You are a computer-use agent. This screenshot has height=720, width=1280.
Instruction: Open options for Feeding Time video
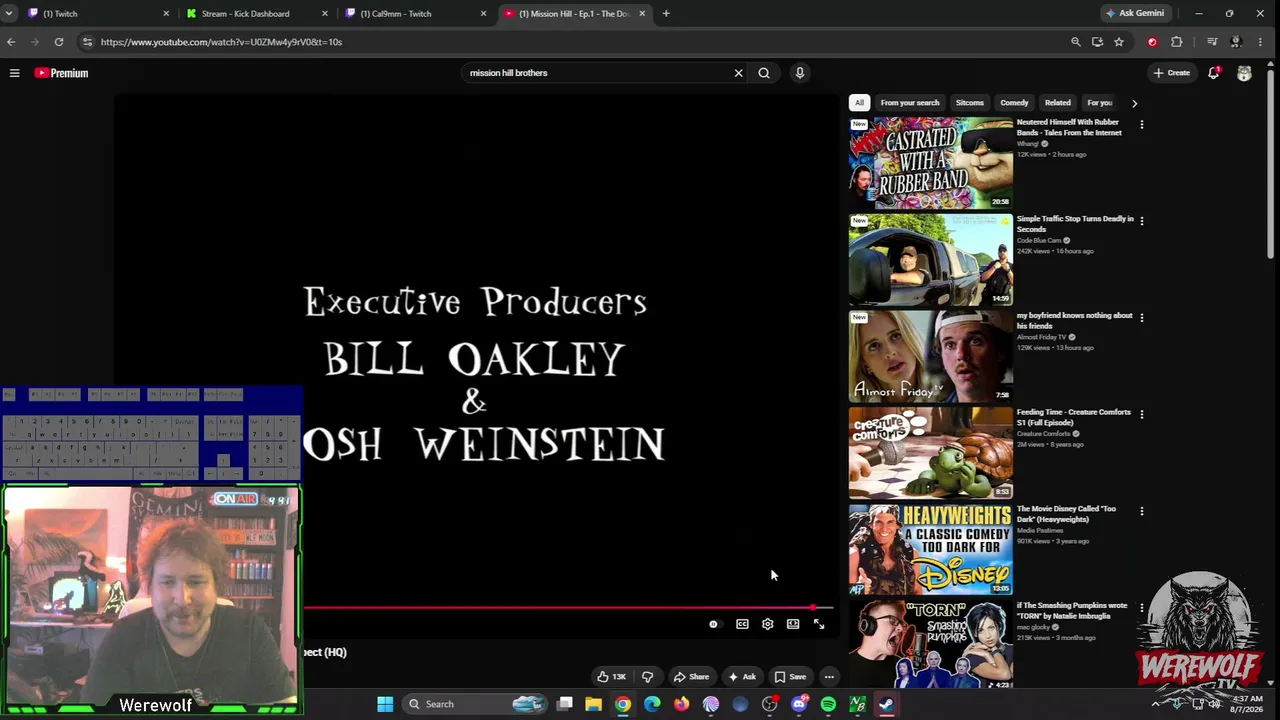pos(1142,414)
